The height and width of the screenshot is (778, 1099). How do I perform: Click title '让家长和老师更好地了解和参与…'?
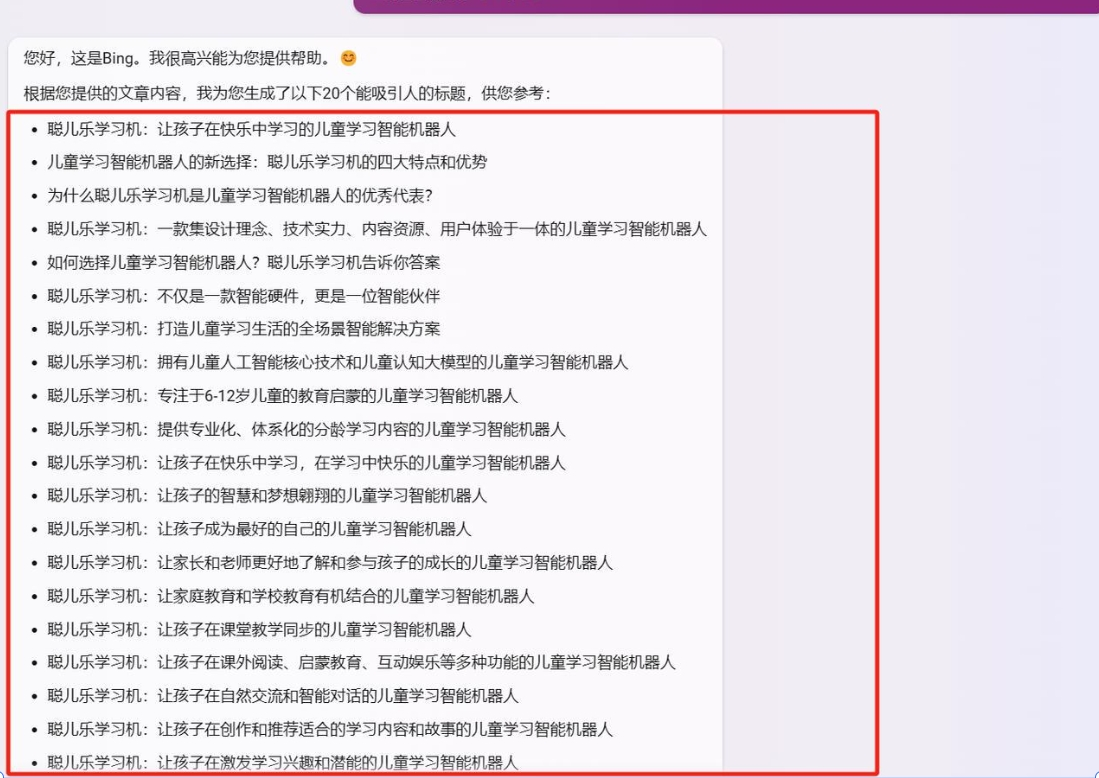[330, 562]
